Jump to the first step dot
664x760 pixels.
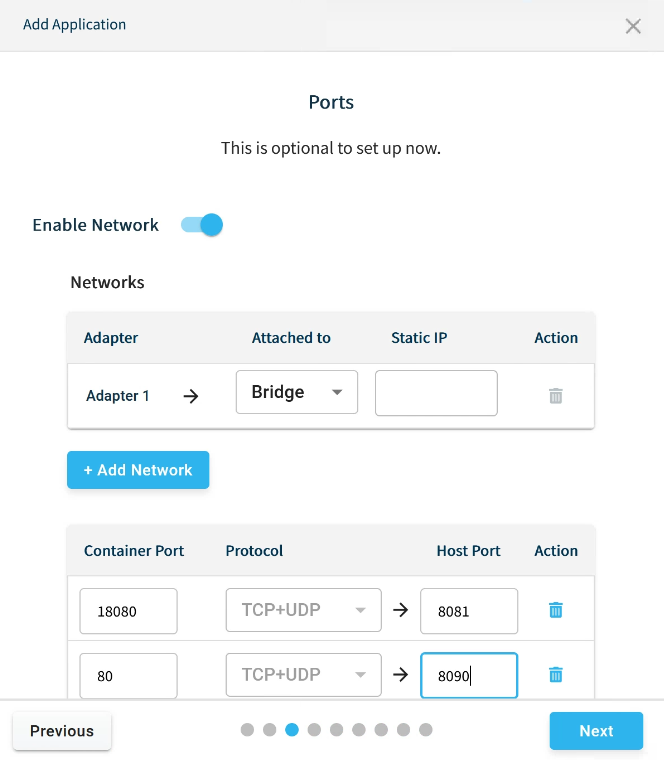[248, 730]
